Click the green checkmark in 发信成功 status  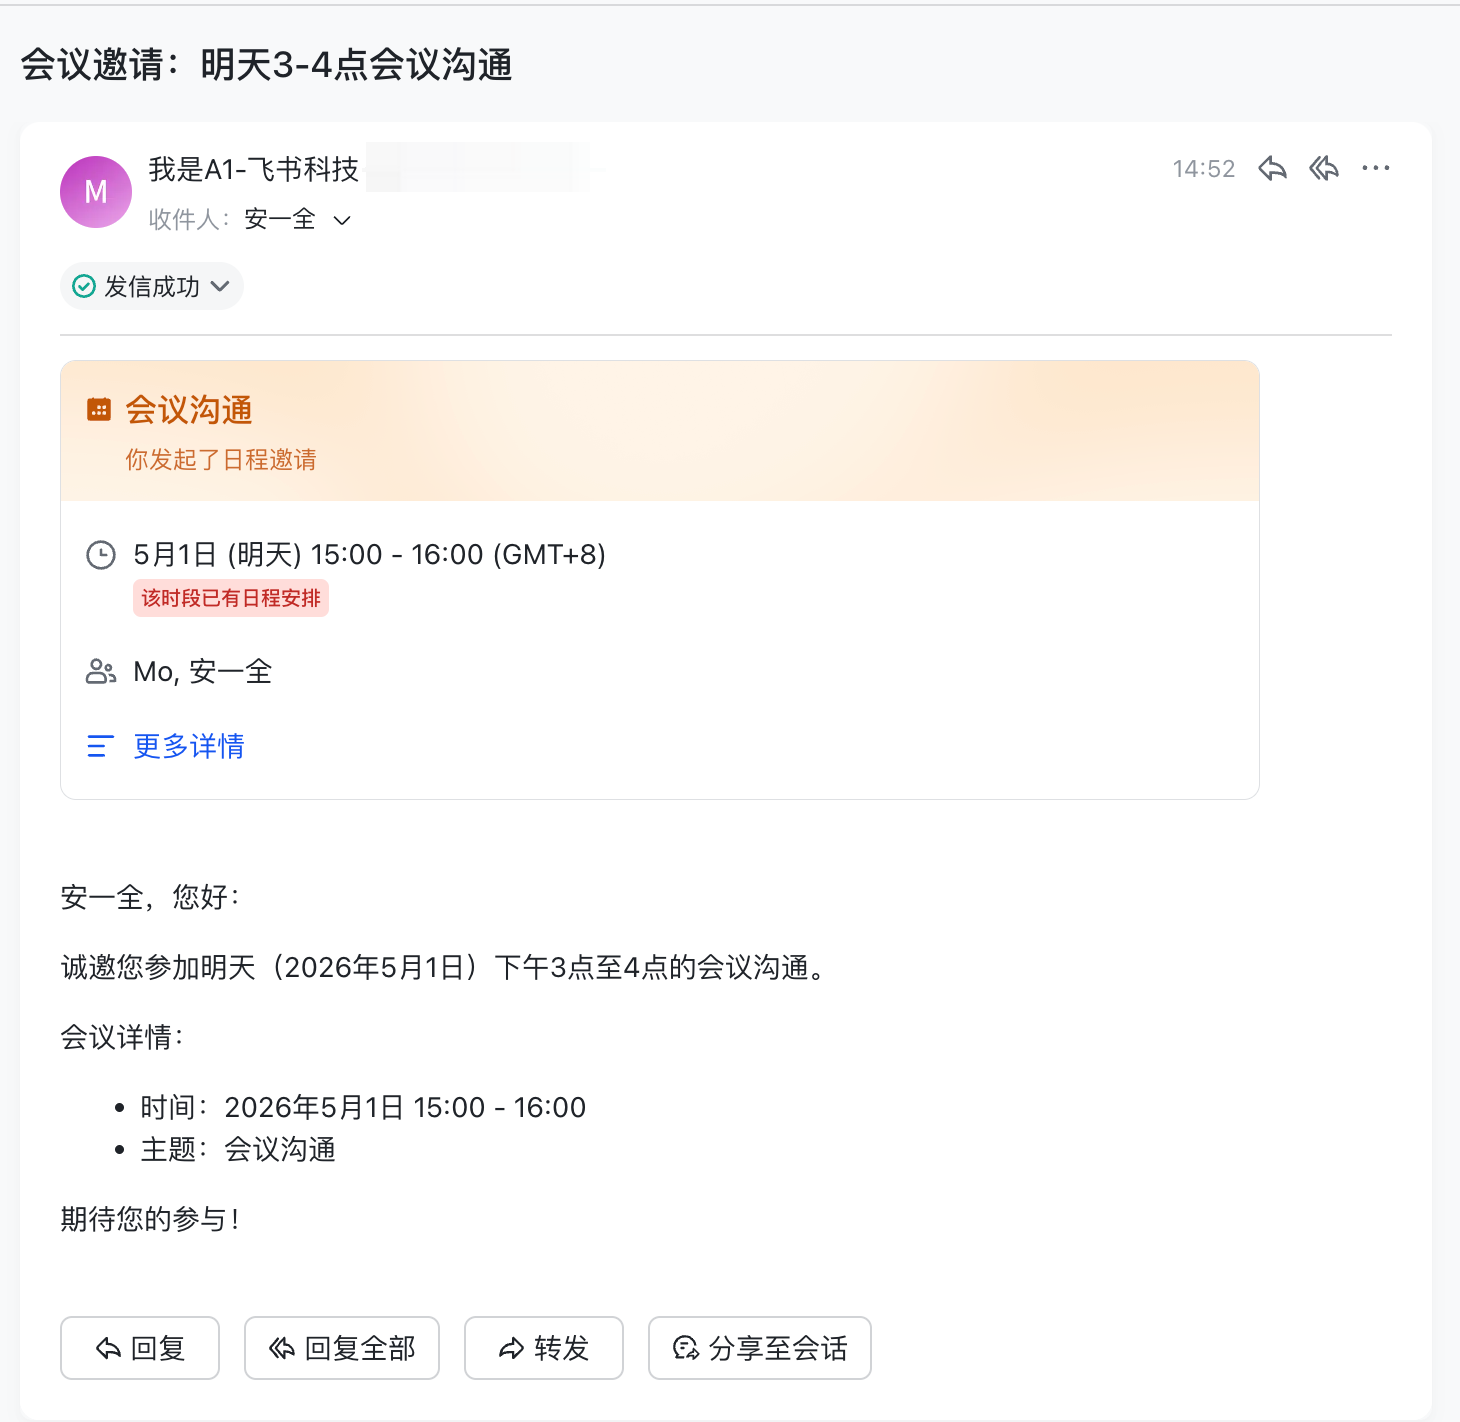point(85,287)
